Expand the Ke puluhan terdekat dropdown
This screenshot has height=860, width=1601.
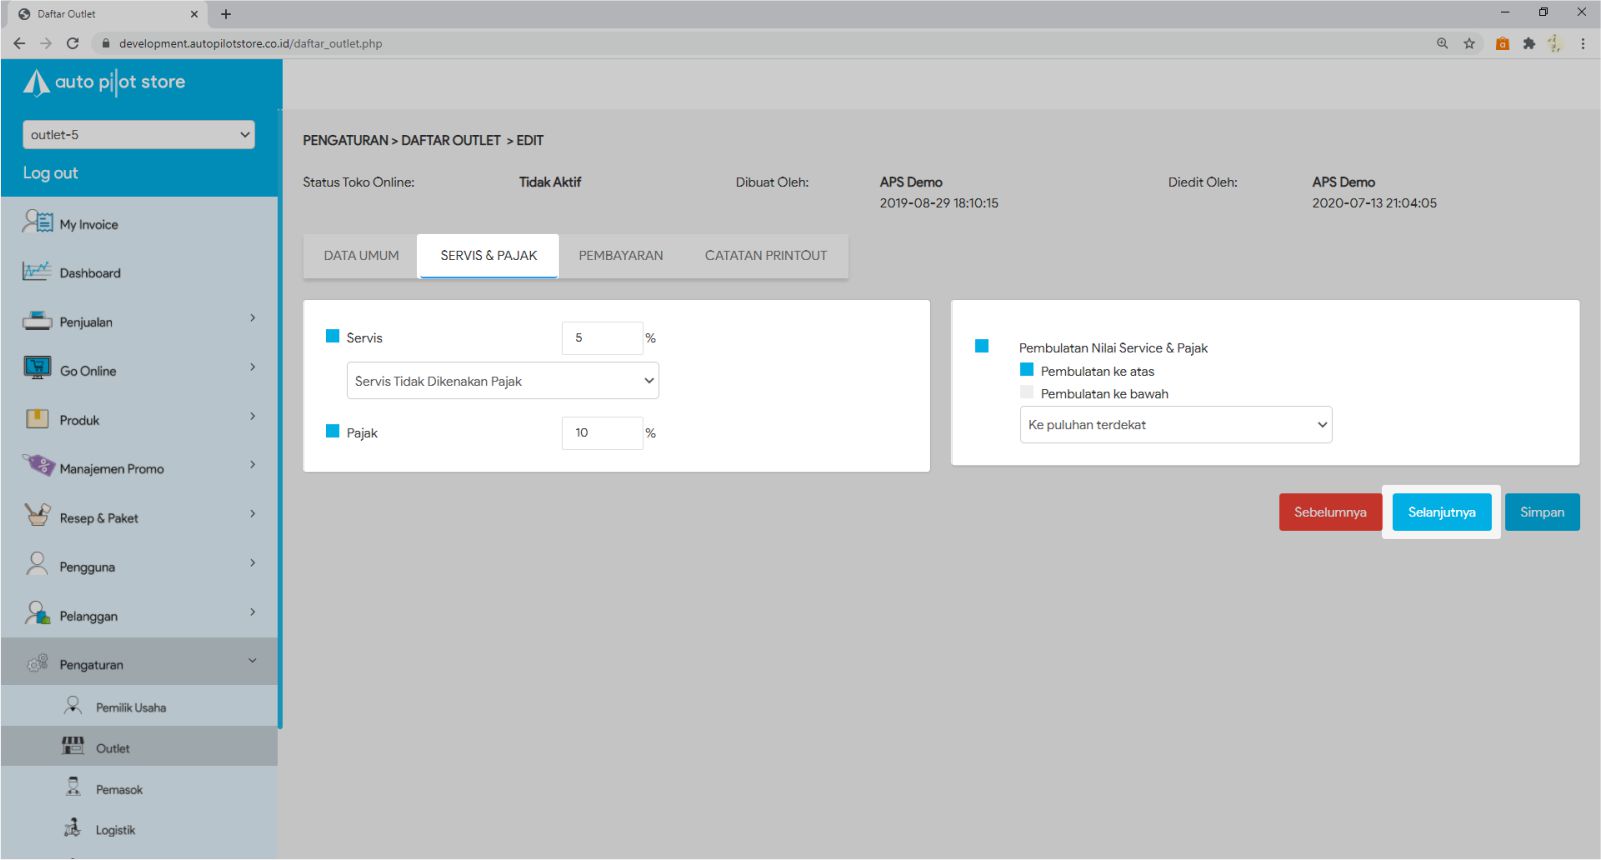click(x=1175, y=425)
